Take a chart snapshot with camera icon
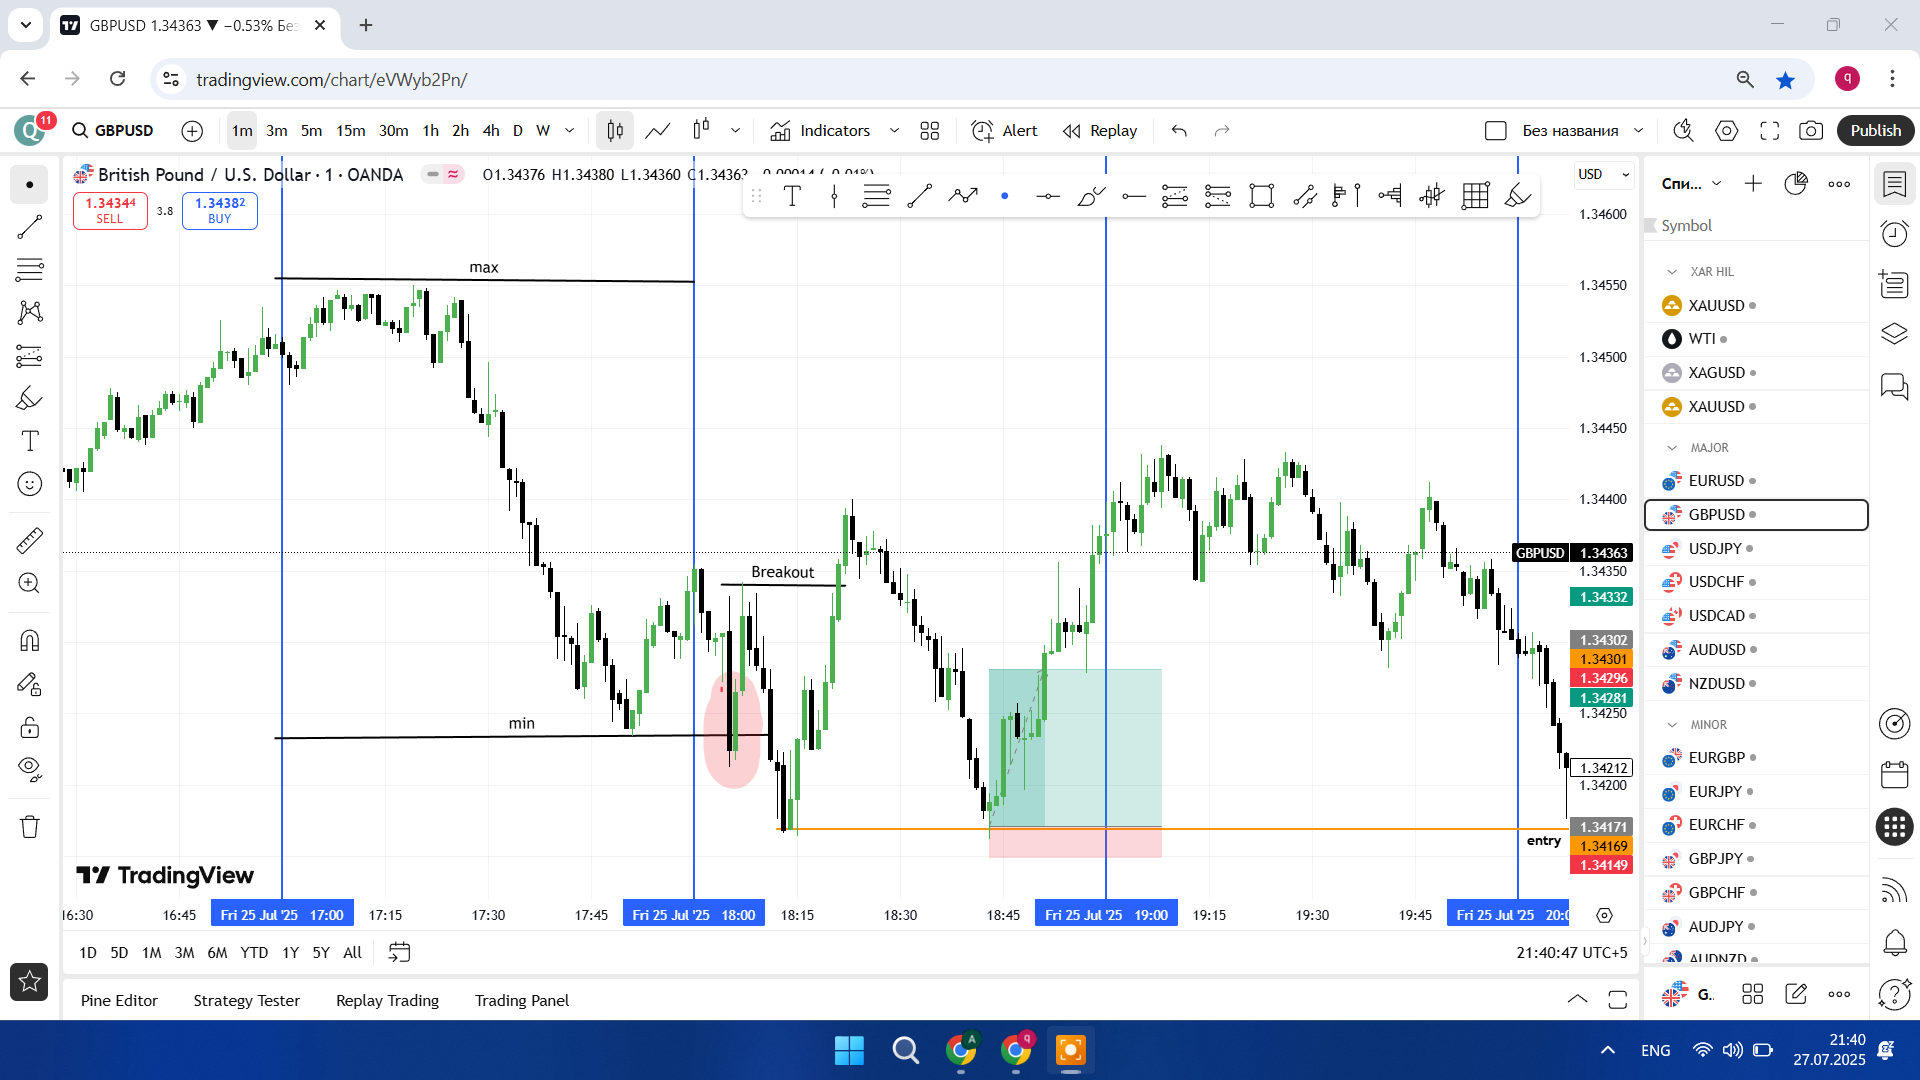1920x1080 pixels. tap(1810, 131)
